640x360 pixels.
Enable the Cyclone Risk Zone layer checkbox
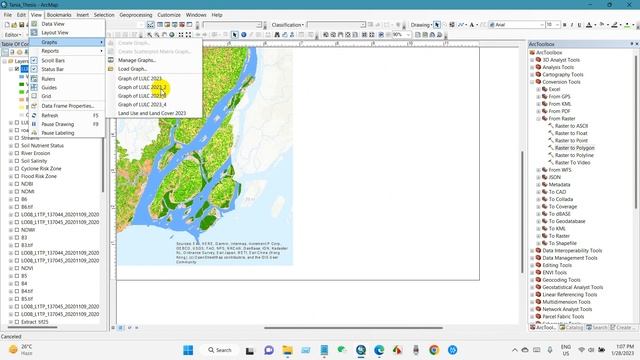17,169
